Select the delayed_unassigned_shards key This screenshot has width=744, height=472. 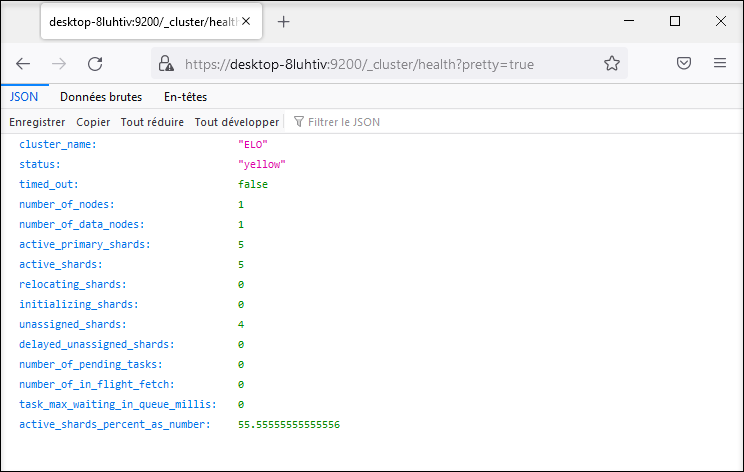point(97,344)
